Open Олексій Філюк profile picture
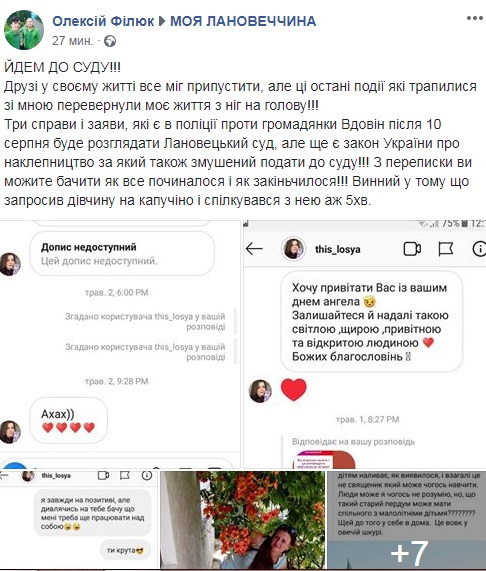This screenshot has height=571, width=486. (x=24, y=29)
